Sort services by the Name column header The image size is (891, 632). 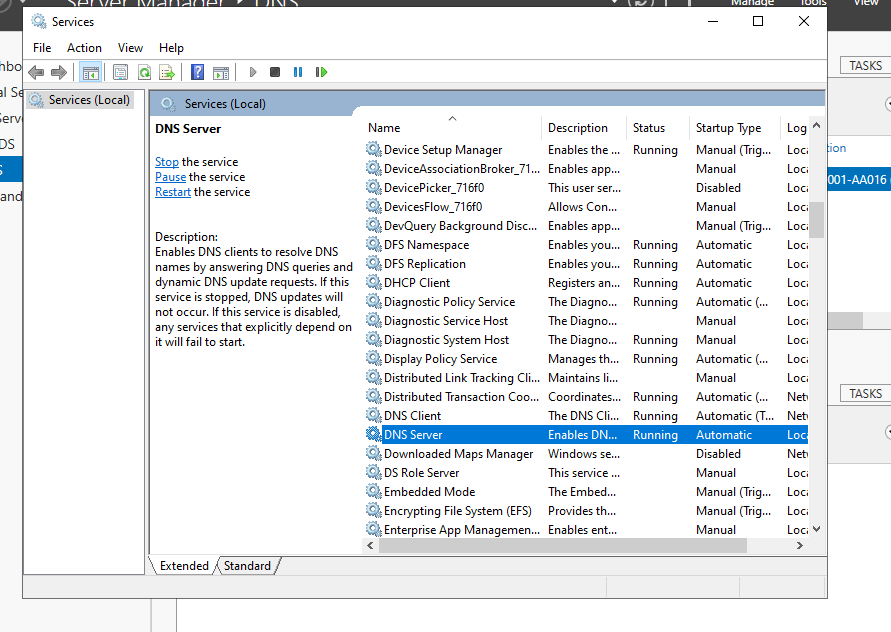(x=384, y=128)
